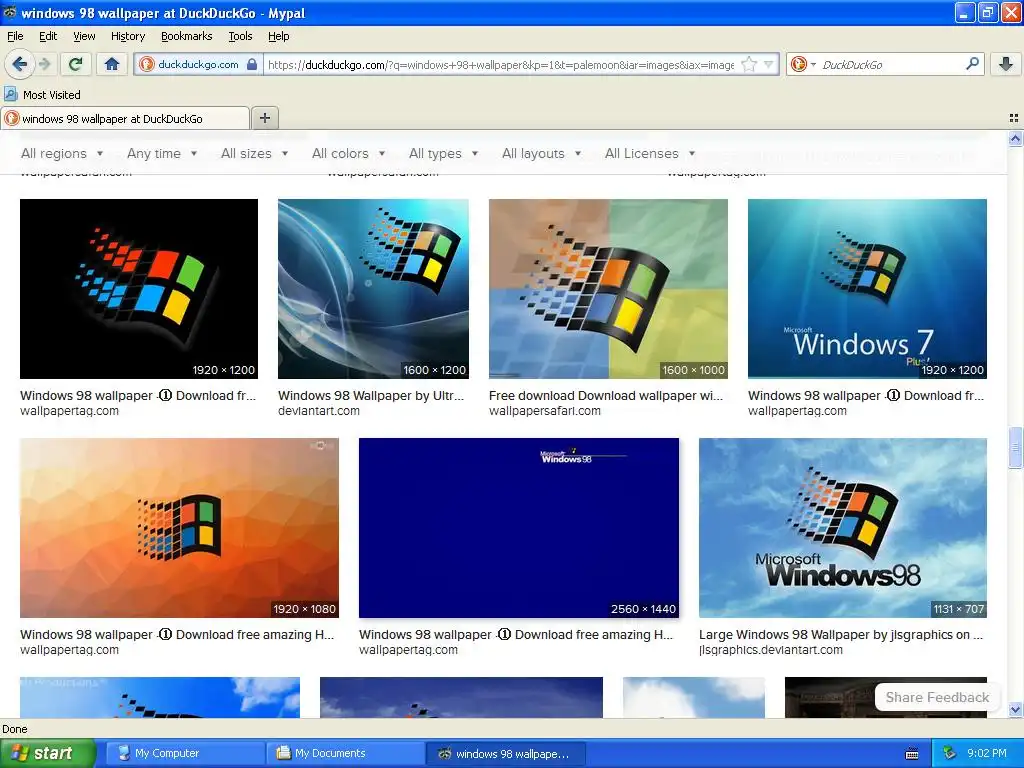Expand the Any time filter

(162, 153)
